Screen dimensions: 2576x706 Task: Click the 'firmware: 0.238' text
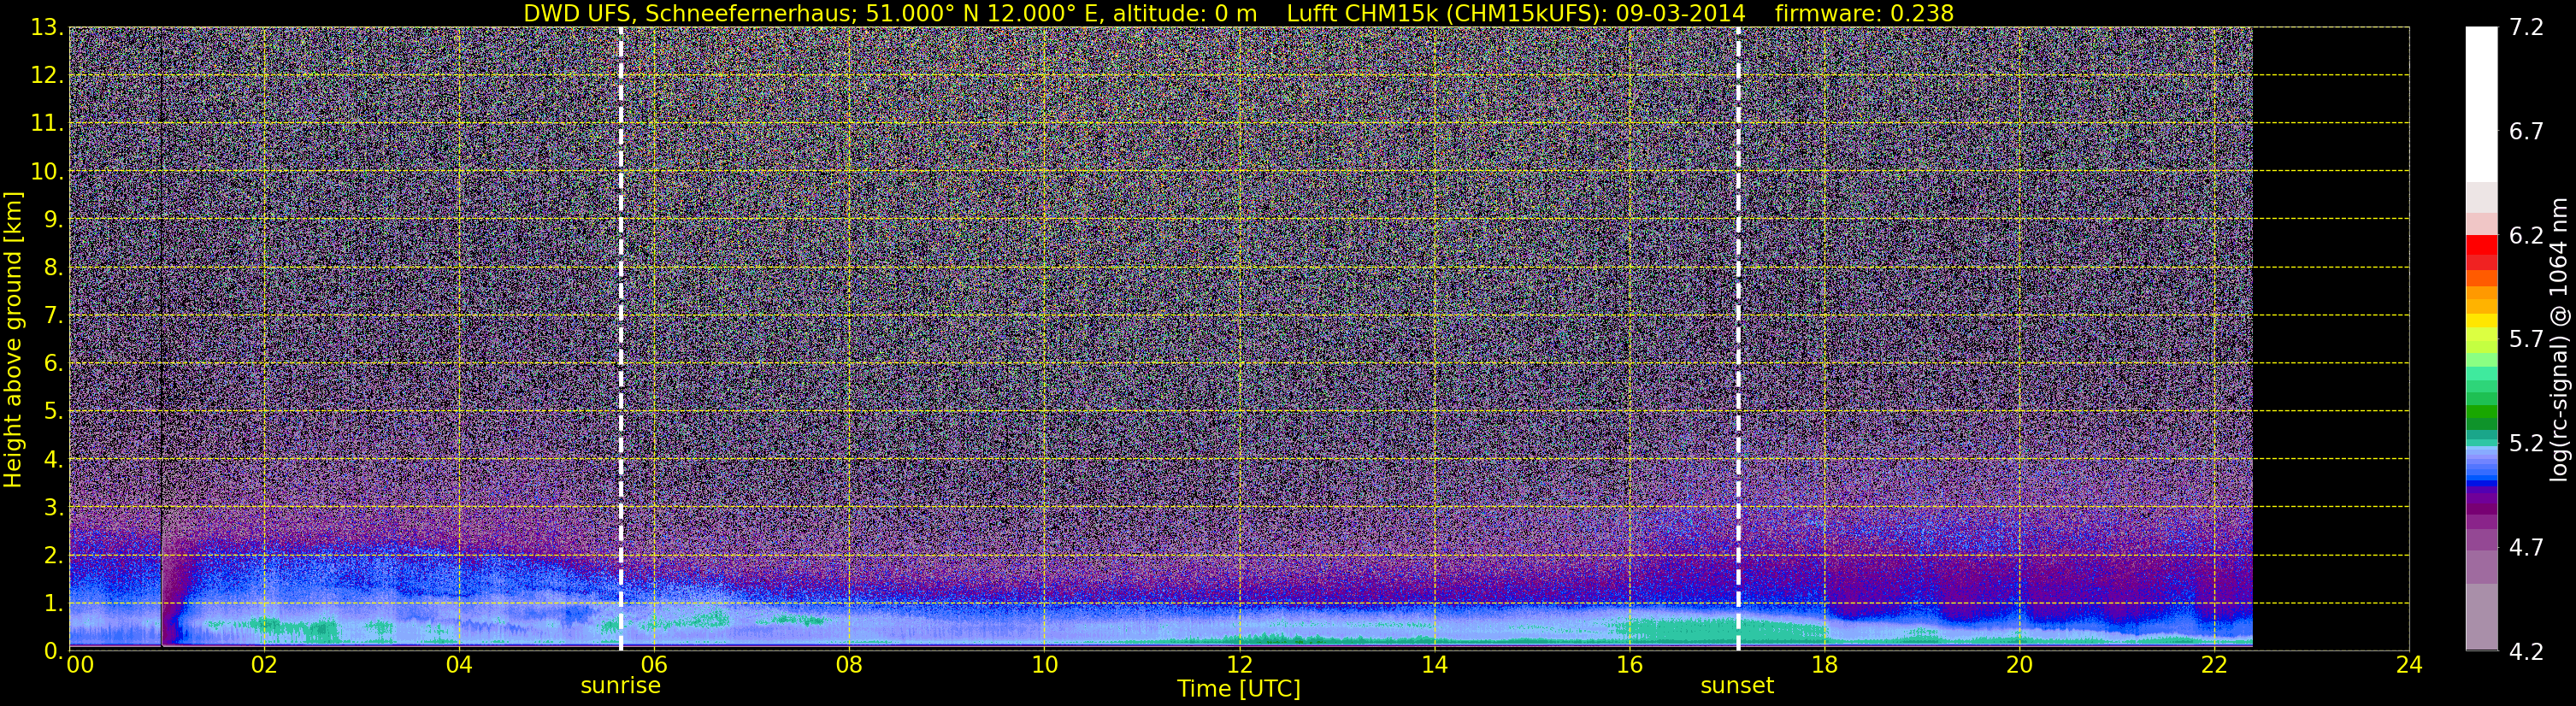(1864, 13)
